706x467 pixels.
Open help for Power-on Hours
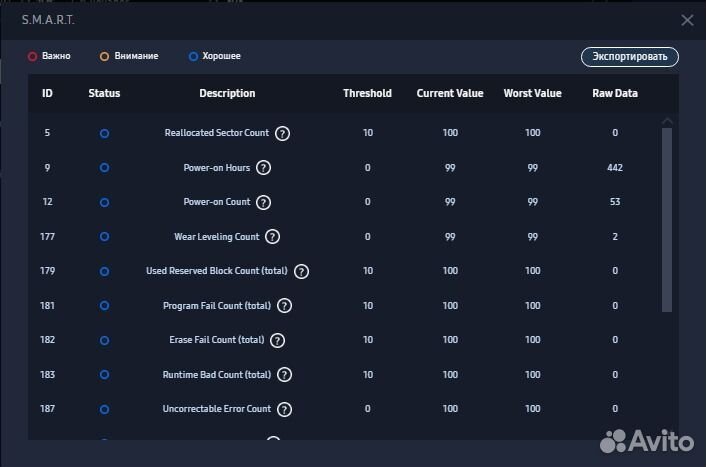[264, 168]
